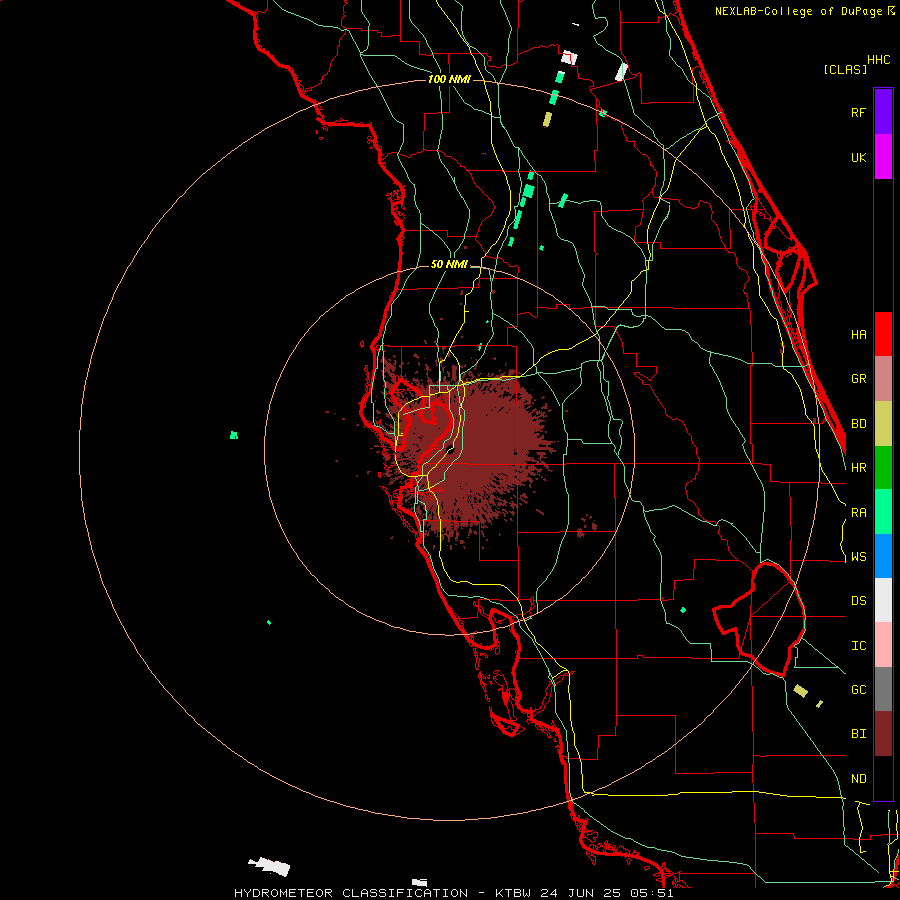Click the '[CLAS]' units label

[845, 69]
